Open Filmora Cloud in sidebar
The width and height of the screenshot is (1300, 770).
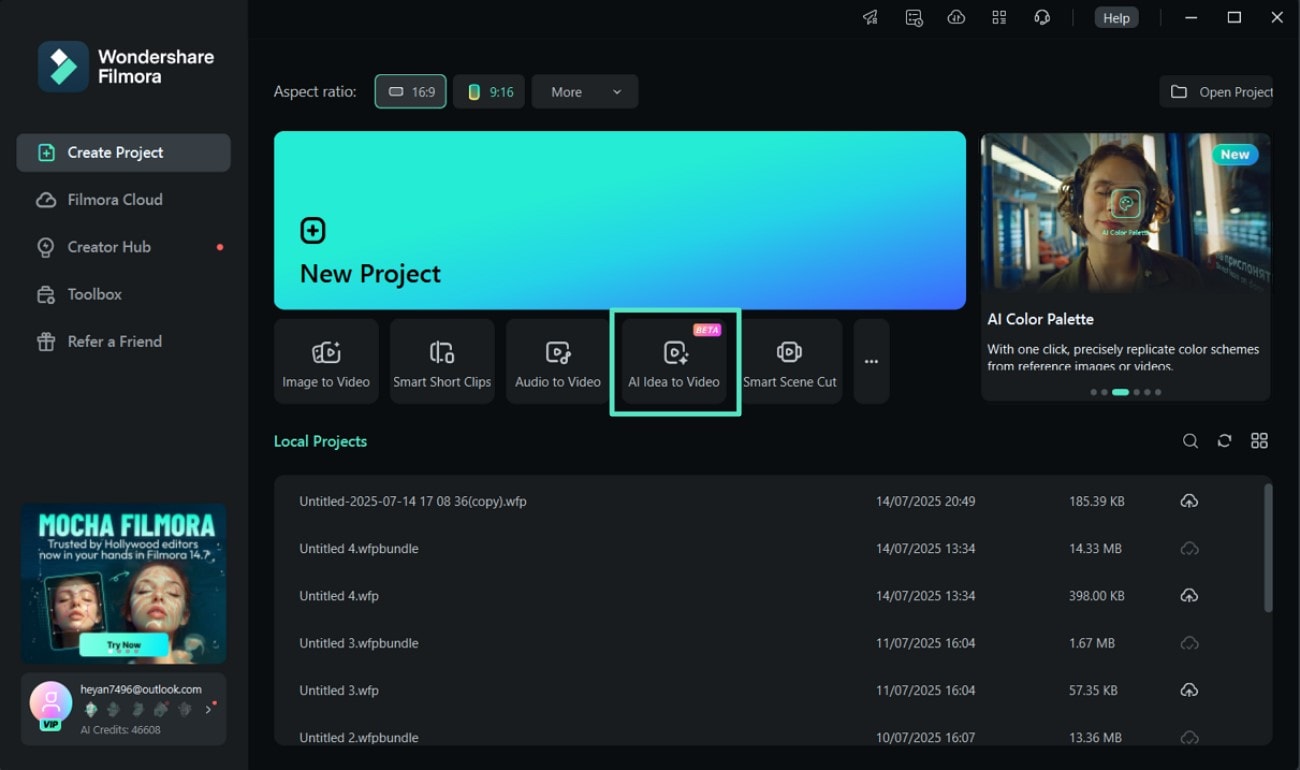click(x=123, y=199)
